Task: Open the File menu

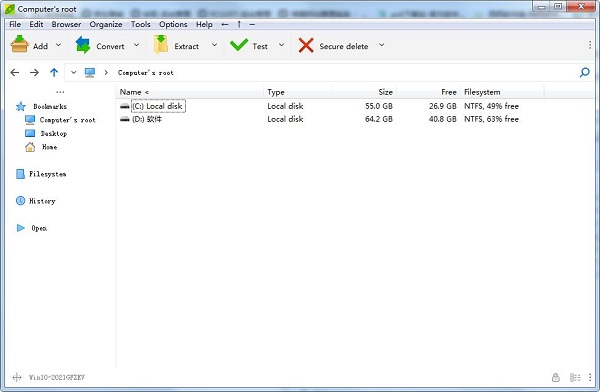Action: coord(15,24)
